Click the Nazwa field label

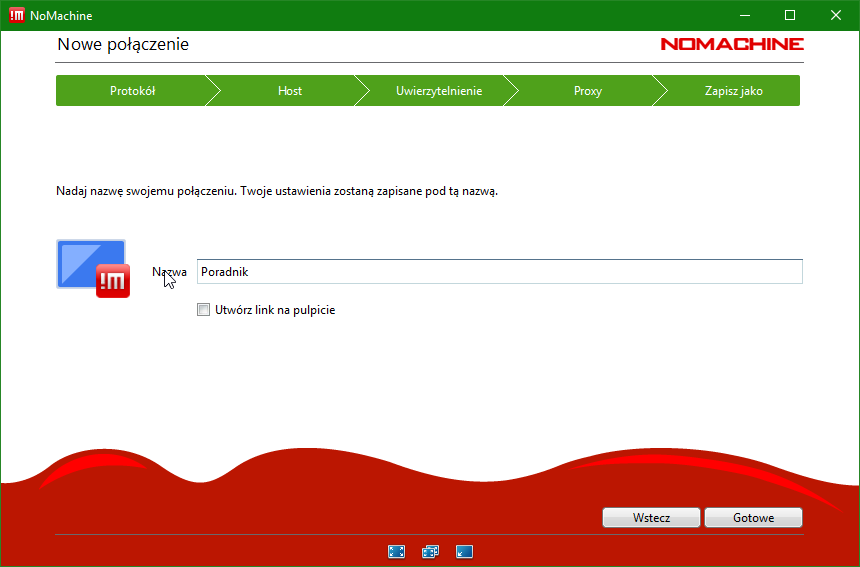(x=169, y=272)
